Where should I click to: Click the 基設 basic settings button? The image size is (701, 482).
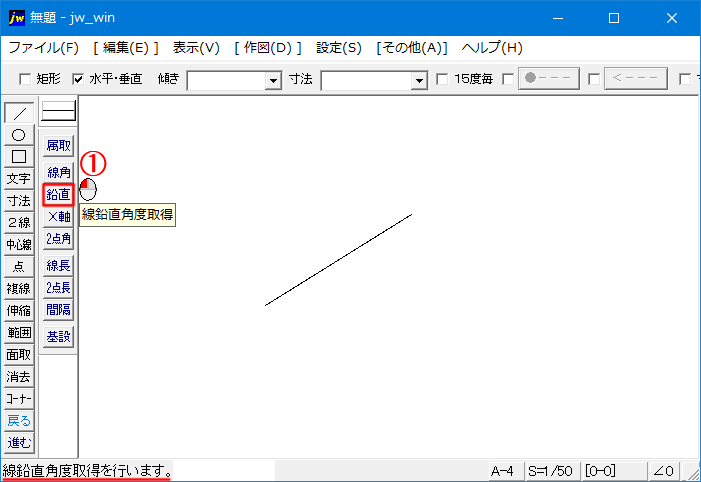pos(59,336)
